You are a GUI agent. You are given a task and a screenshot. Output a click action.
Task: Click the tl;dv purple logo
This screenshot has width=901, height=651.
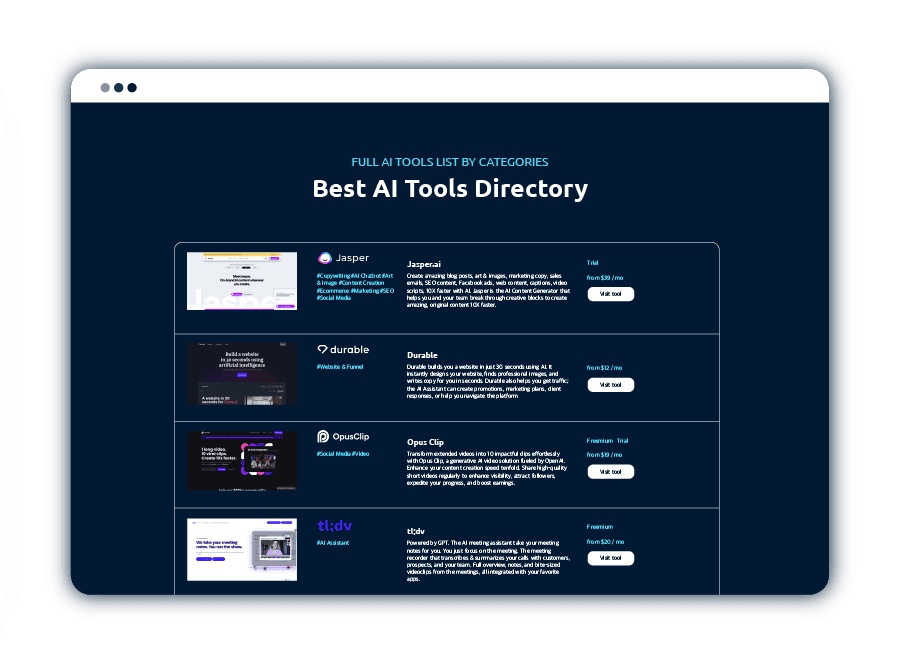click(334, 526)
